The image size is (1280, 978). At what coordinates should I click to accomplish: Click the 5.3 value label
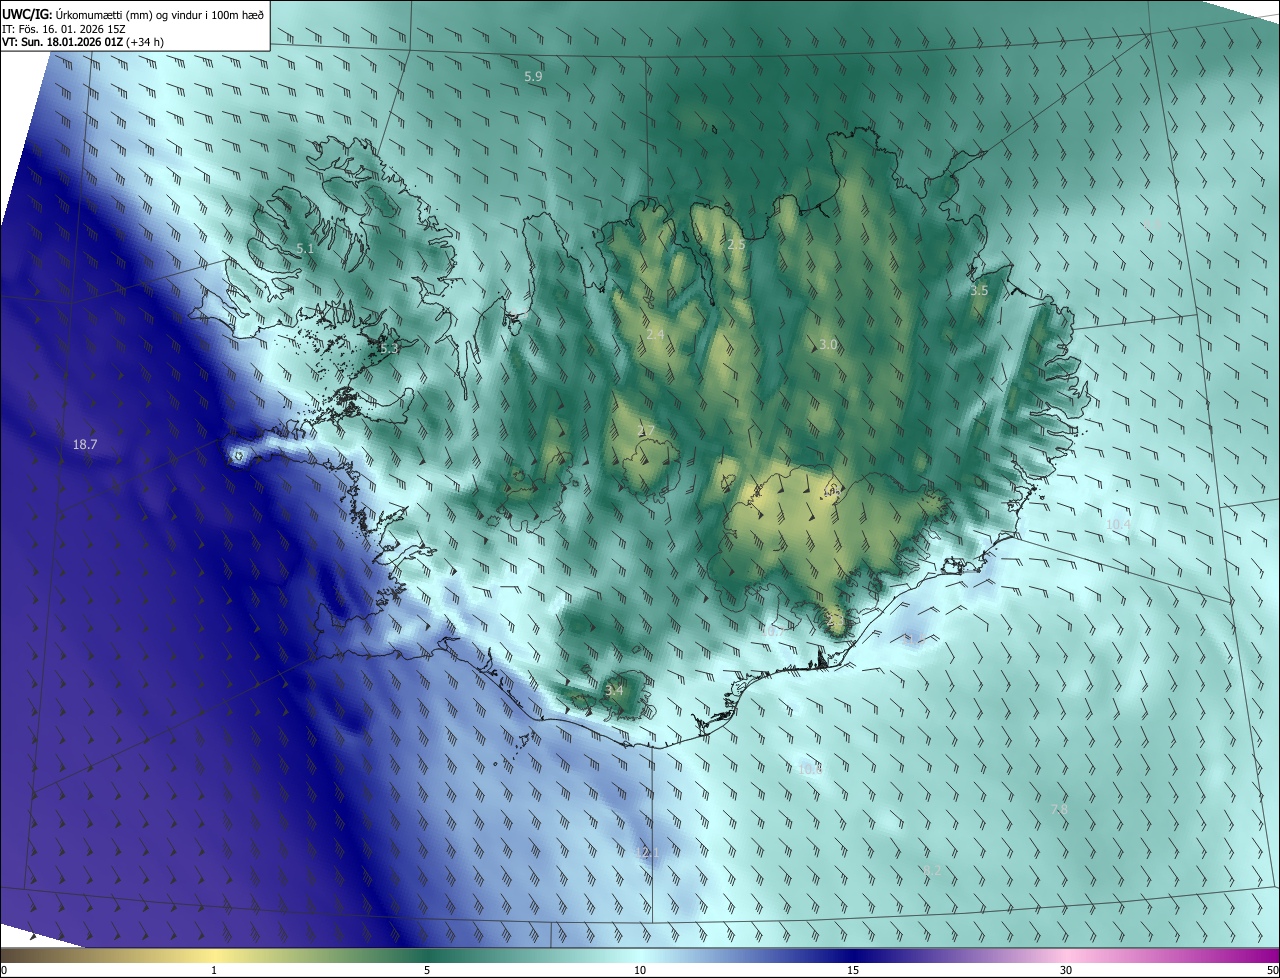pyautogui.click(x=389, y=349)
